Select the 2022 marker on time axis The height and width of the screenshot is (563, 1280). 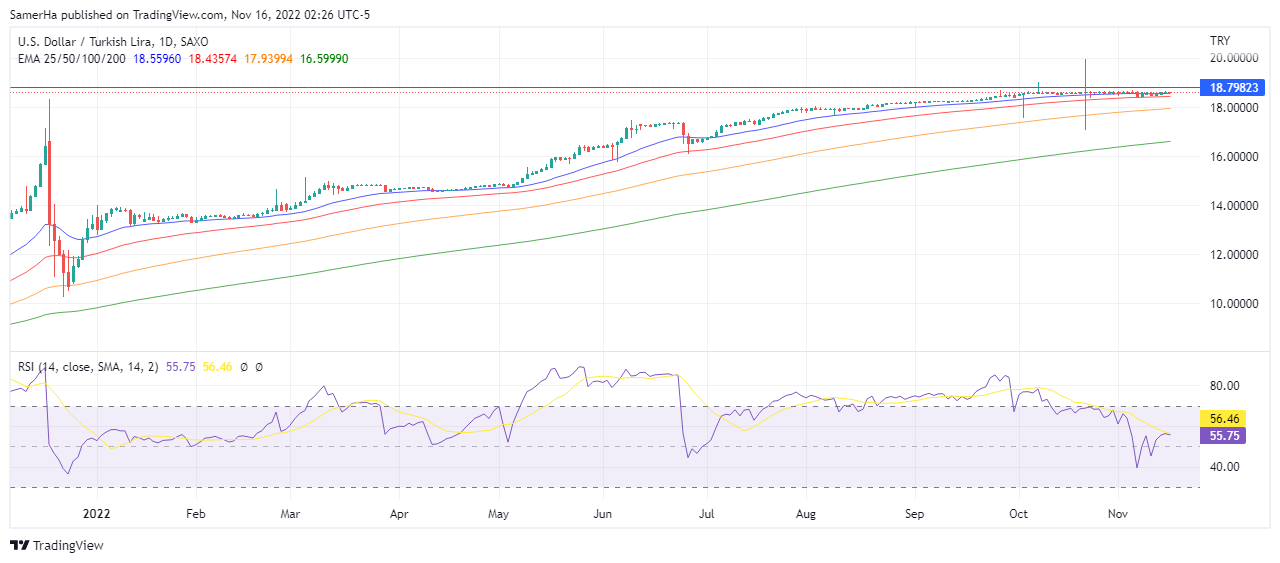pos(97,514)
